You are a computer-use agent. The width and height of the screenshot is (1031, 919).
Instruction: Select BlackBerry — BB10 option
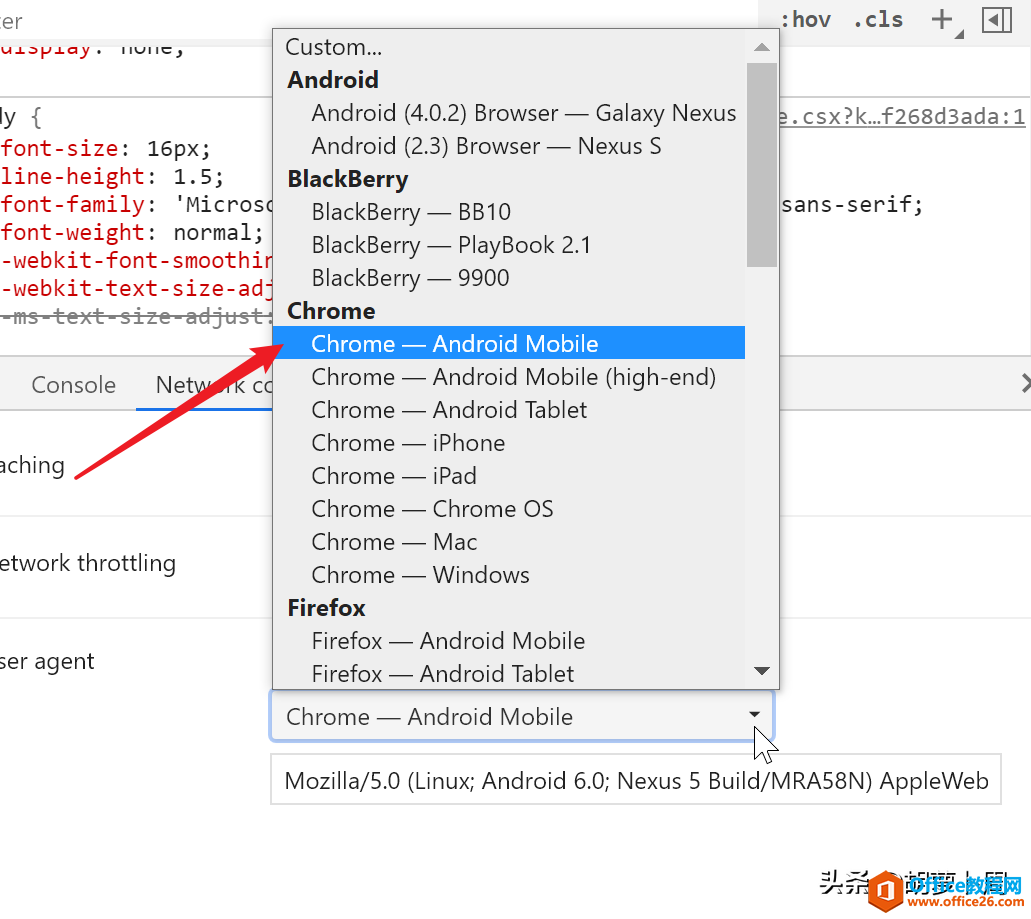pyautogui.click(x=508, y=212)
